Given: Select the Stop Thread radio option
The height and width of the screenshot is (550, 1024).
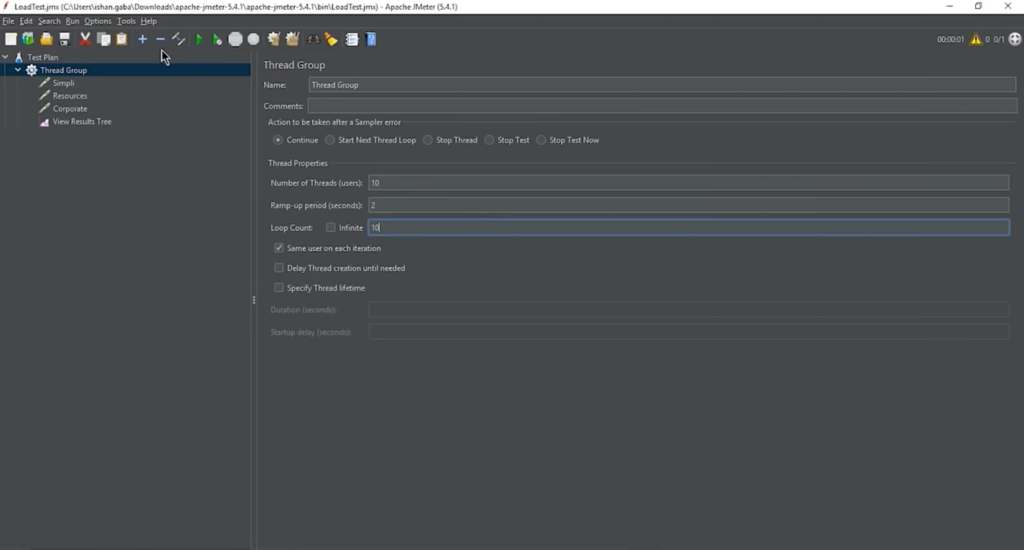Looking at the screenshot, I should [428, 140].
